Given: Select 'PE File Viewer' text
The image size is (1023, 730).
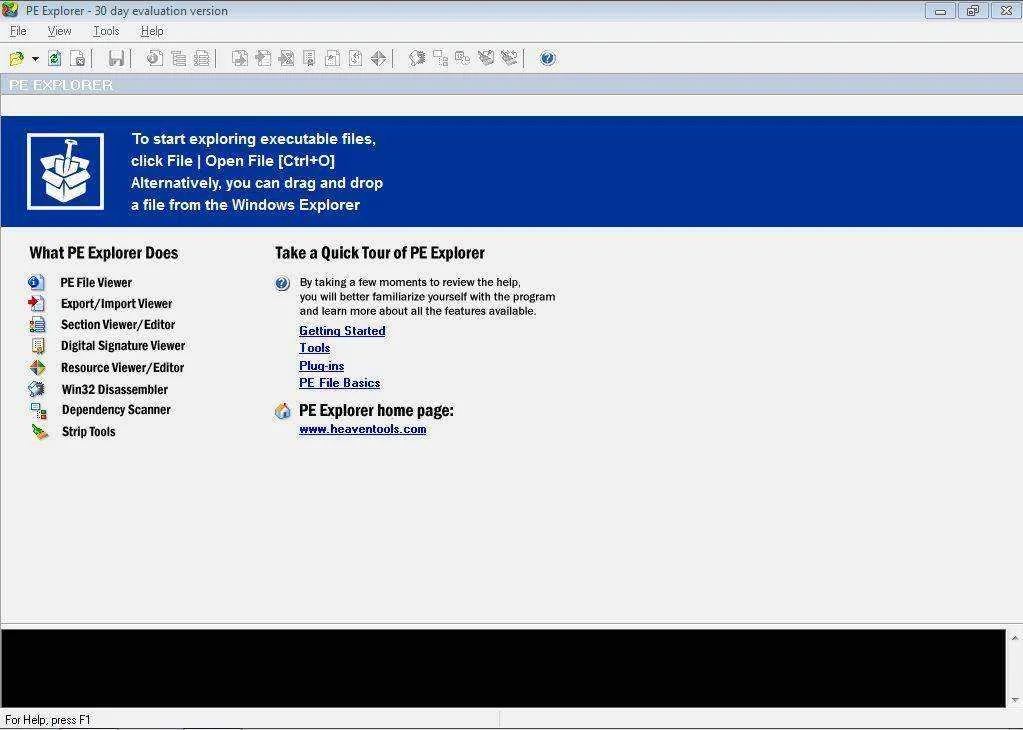Looking at the screenshot, I should click(96, 282).
